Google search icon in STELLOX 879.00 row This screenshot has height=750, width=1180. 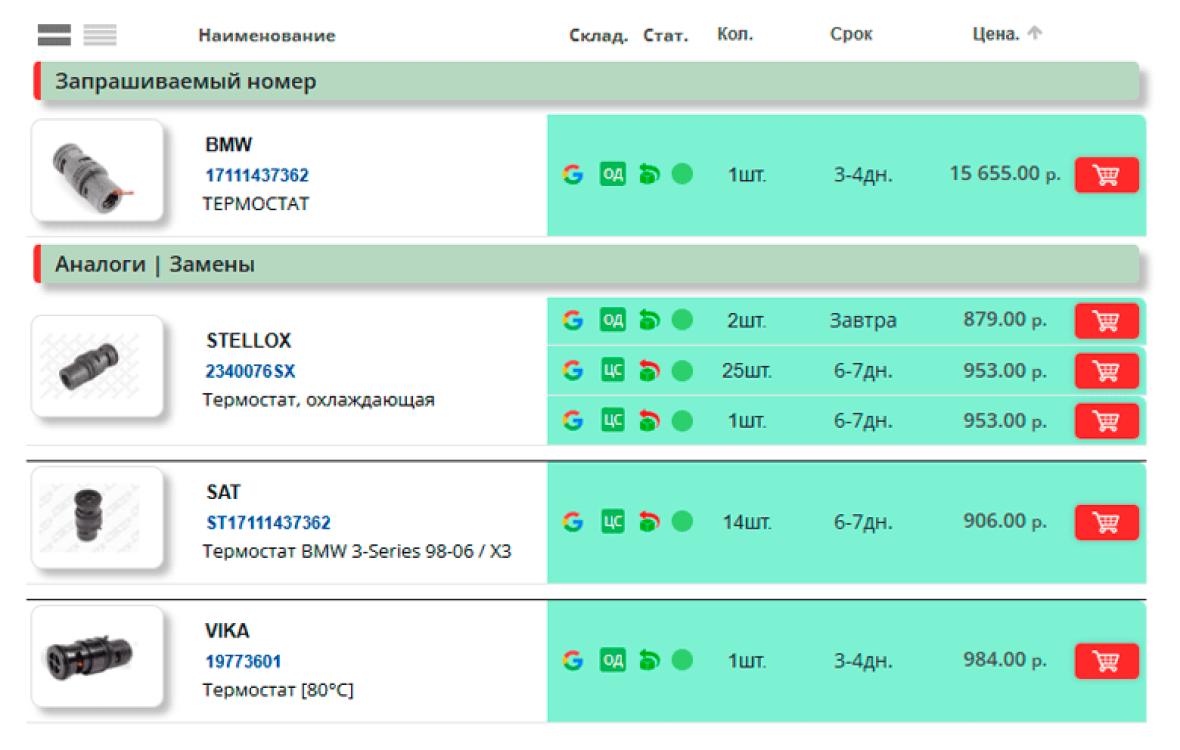click(x=573, y=320)
